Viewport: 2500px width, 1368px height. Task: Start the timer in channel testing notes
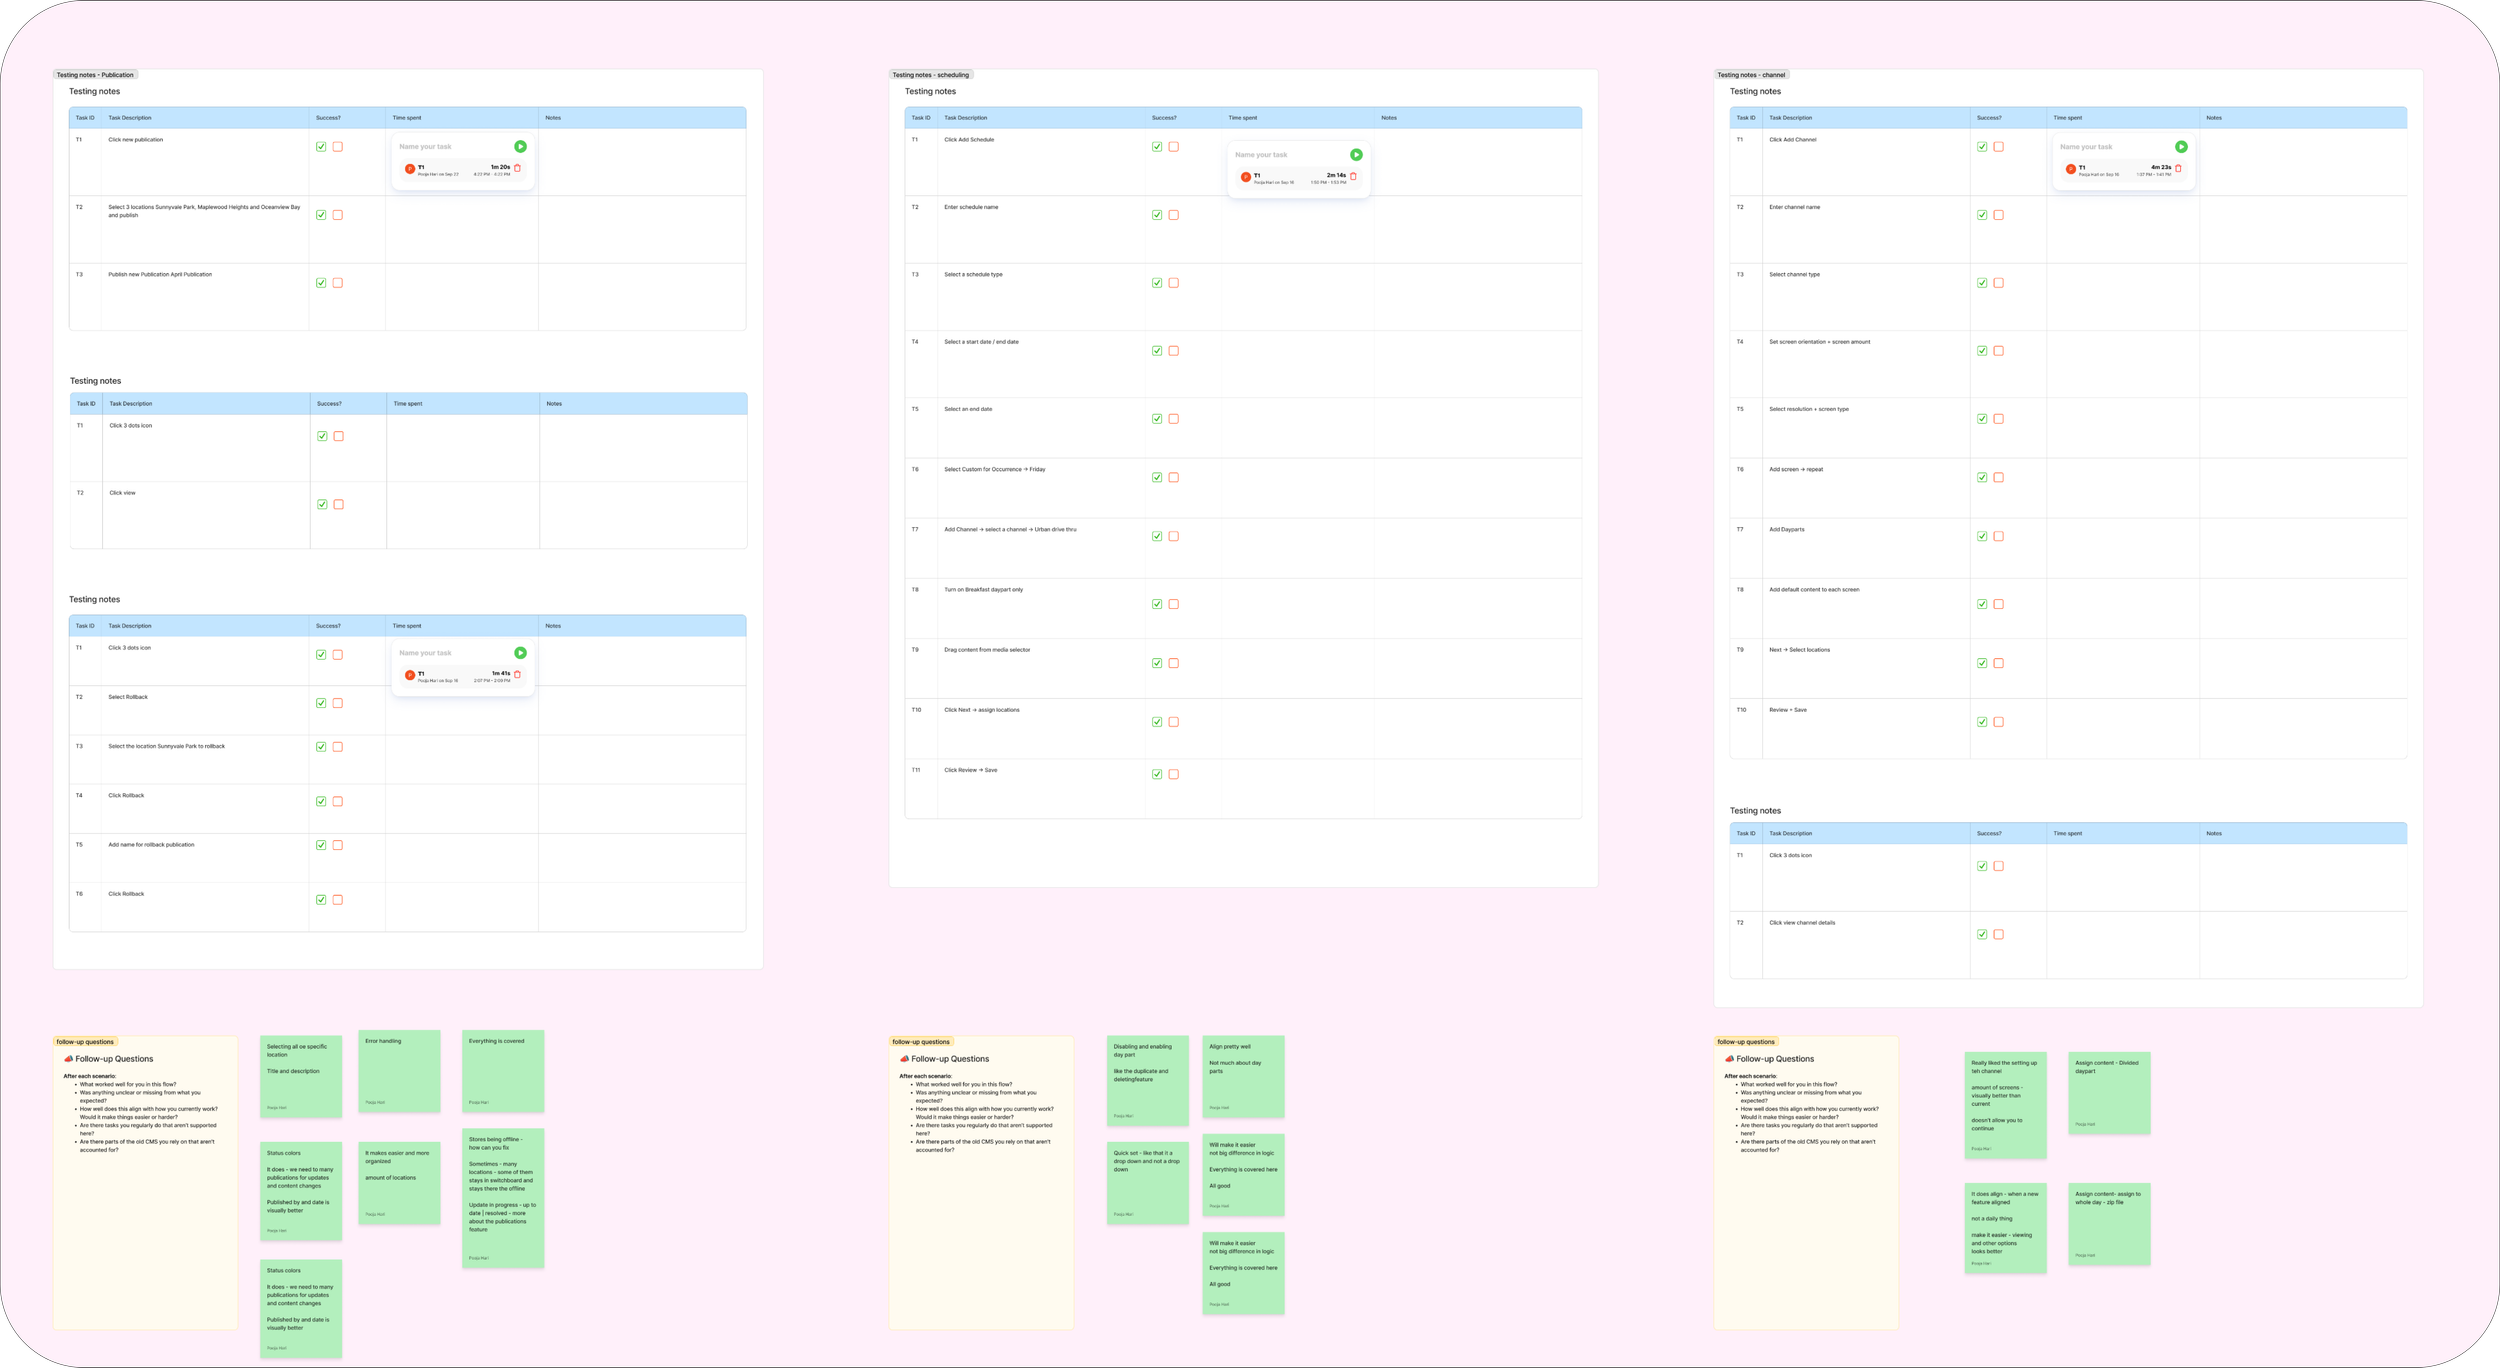(2181, 146)
